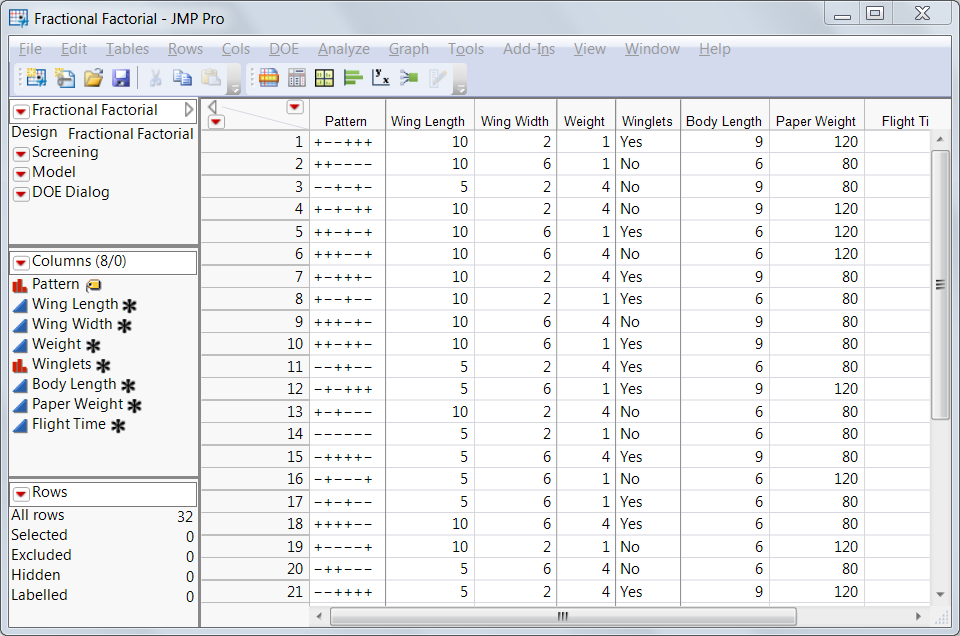
Task: Click the Paste toolbar icon
Action: click(x=211, y=77)
